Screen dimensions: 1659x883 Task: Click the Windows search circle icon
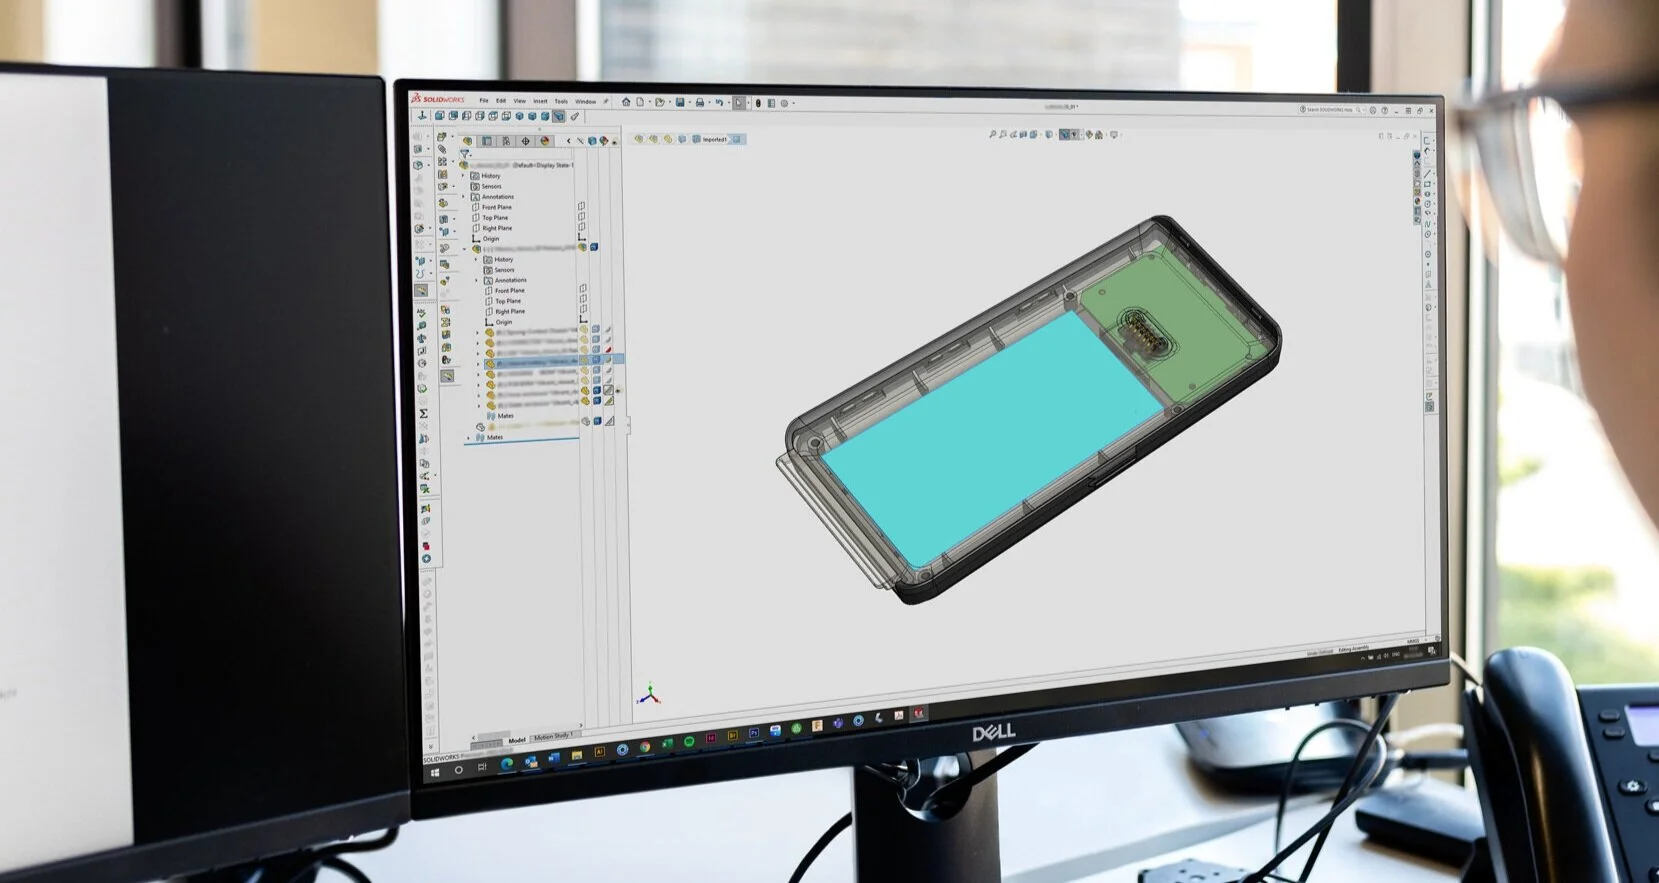click(459, 770)
